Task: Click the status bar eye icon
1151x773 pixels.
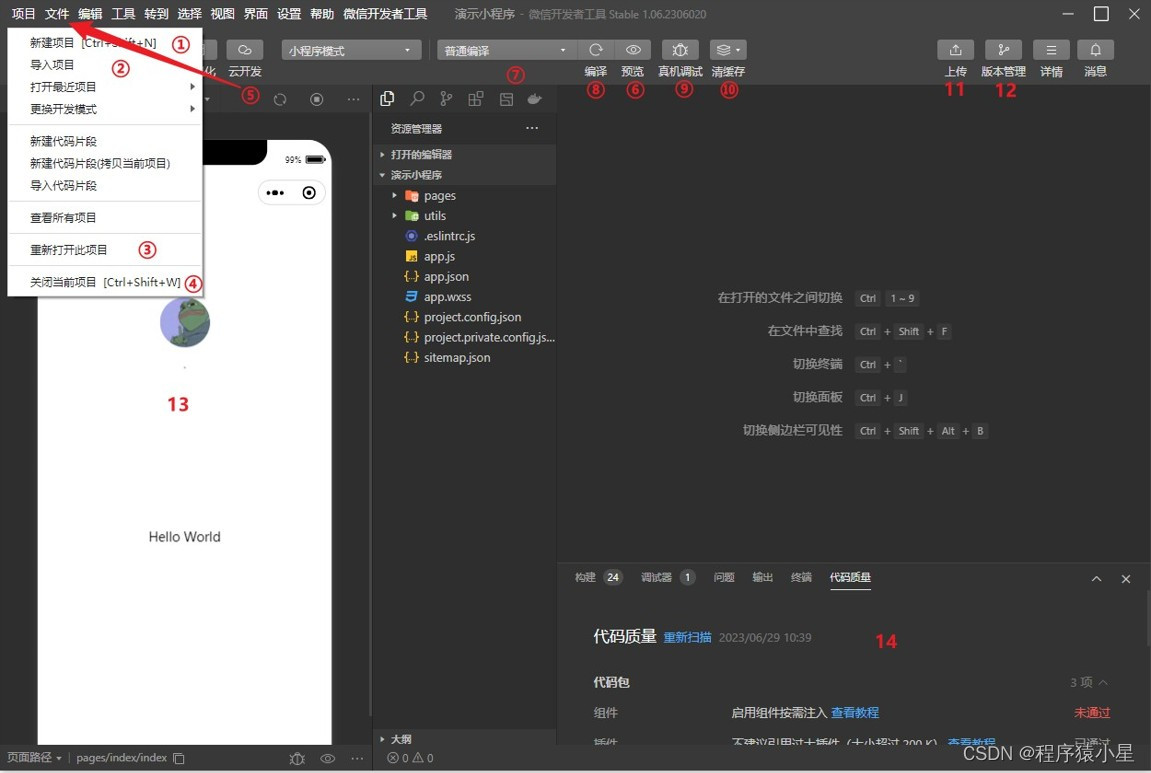Action: pyautogui.click(x=327, y=758)
